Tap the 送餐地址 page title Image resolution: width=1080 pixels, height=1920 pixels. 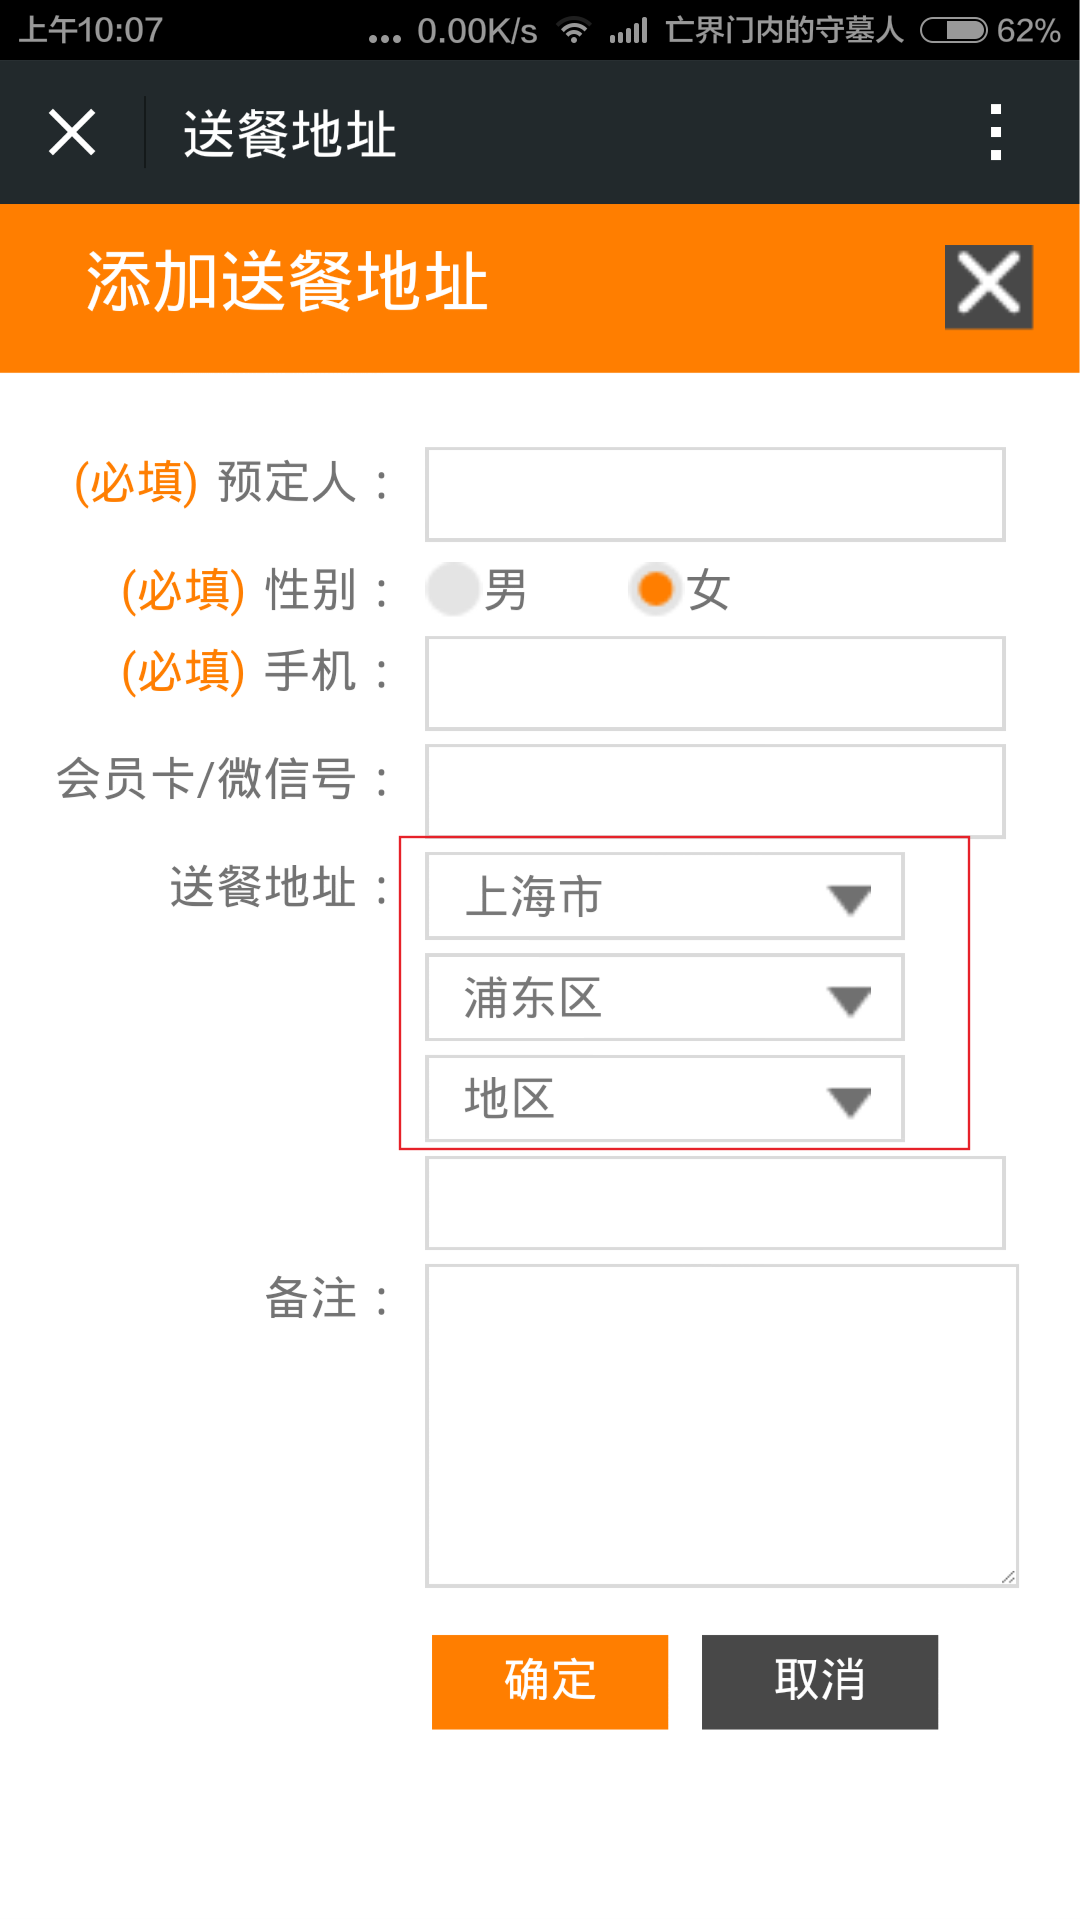(x=290, y=134)
